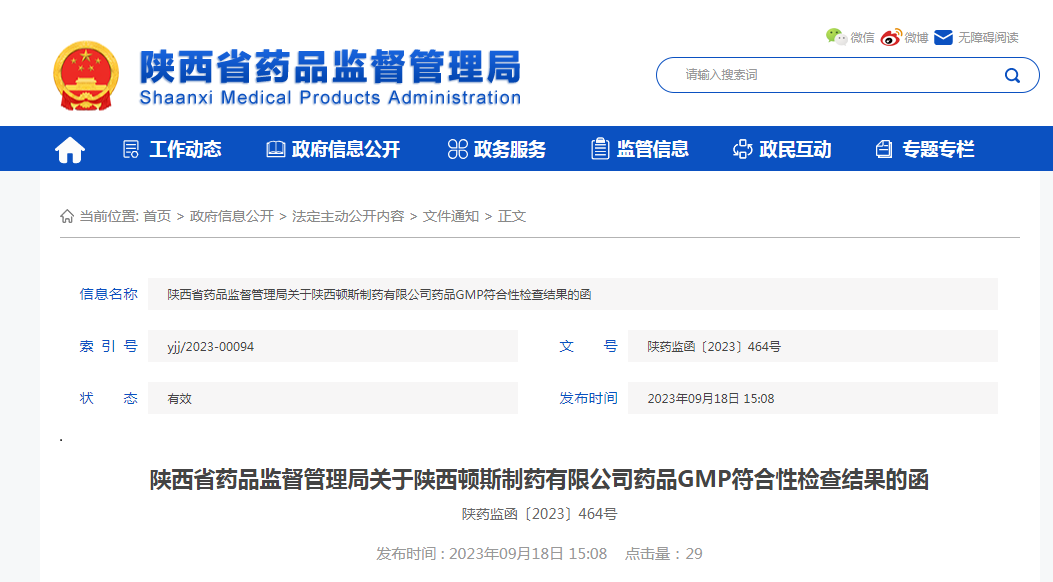Click the 微博 text link
The image size is (1053, 582).
916,38
